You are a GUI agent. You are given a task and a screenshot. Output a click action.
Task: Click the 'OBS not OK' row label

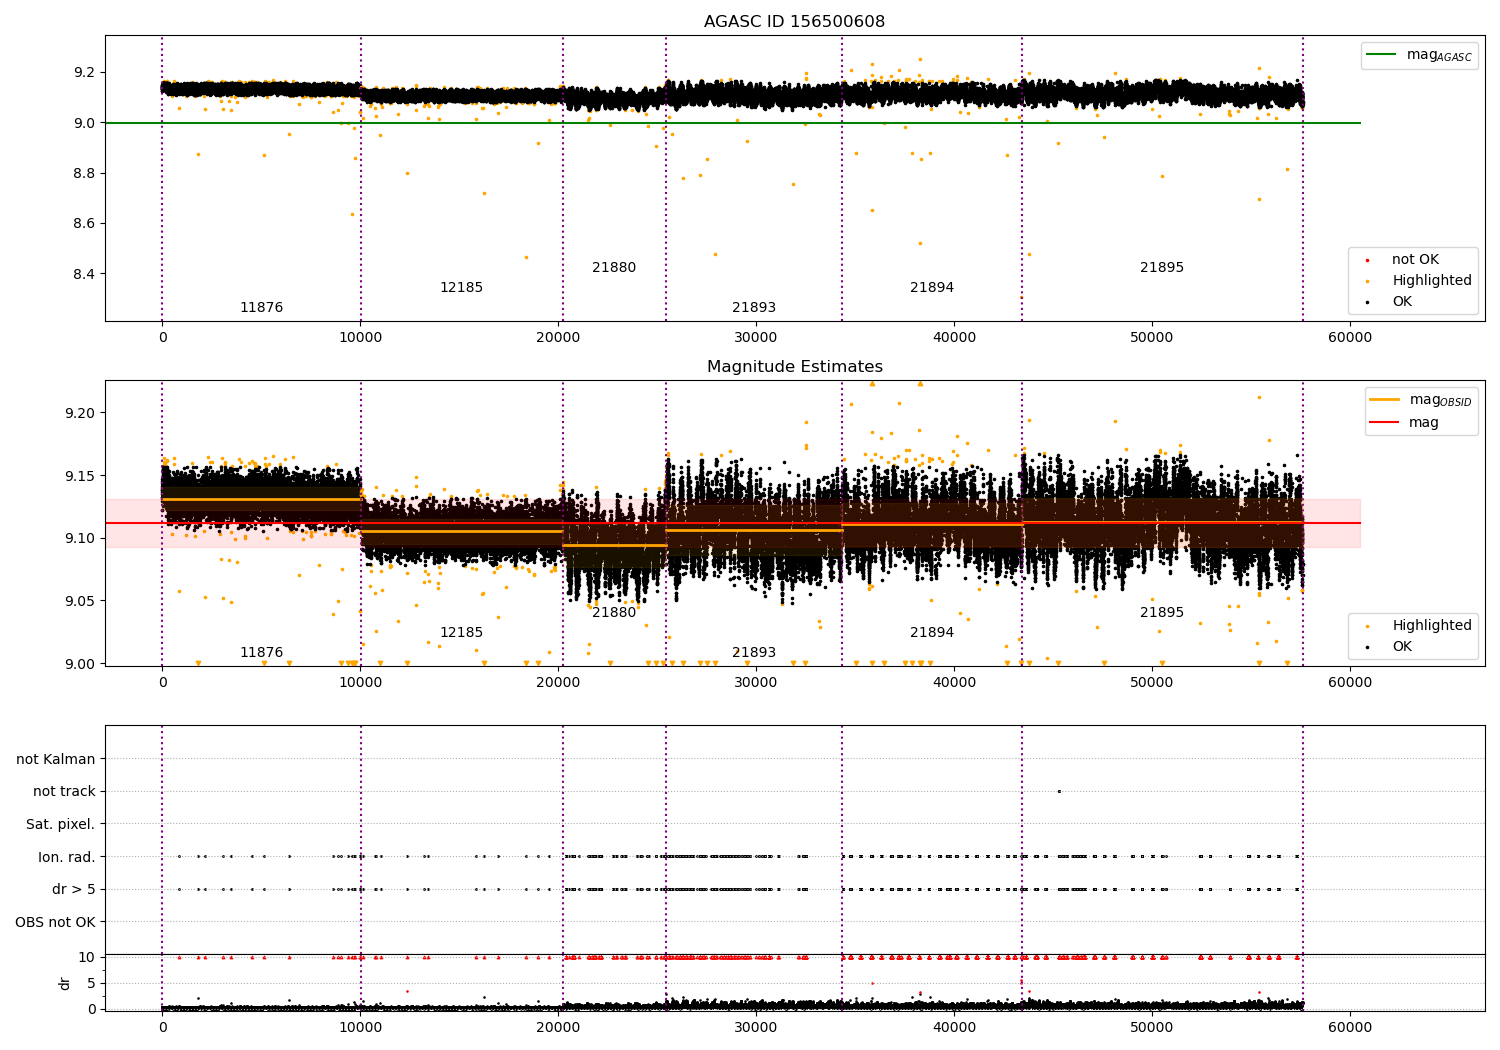[56, 923]
